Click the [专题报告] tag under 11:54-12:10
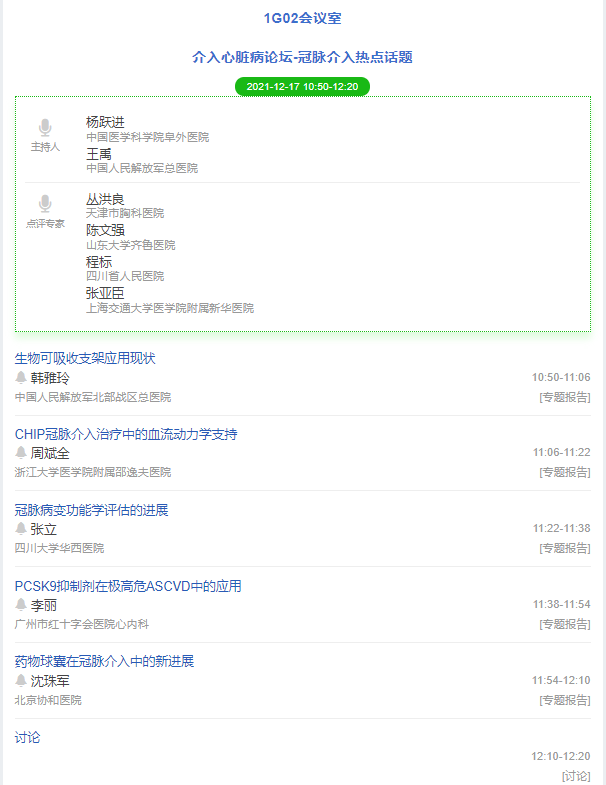This screenshot has width=606, height=785. click(x=565, y=700)
